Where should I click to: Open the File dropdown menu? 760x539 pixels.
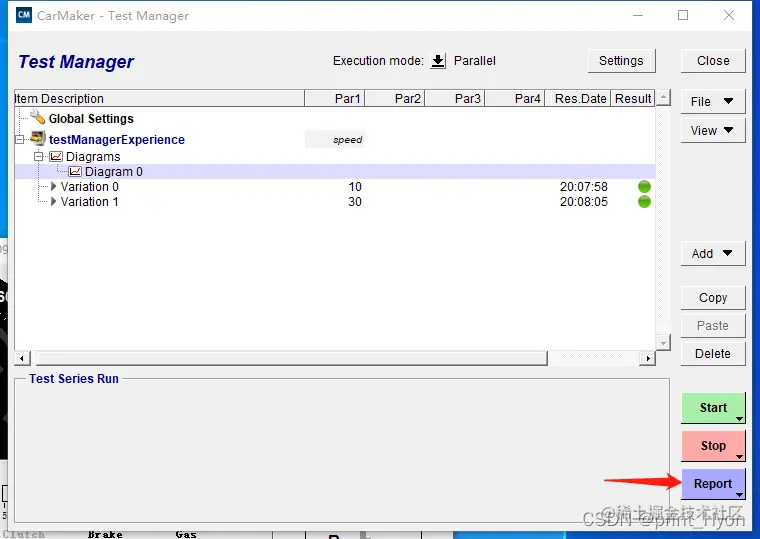pos(712,101)
